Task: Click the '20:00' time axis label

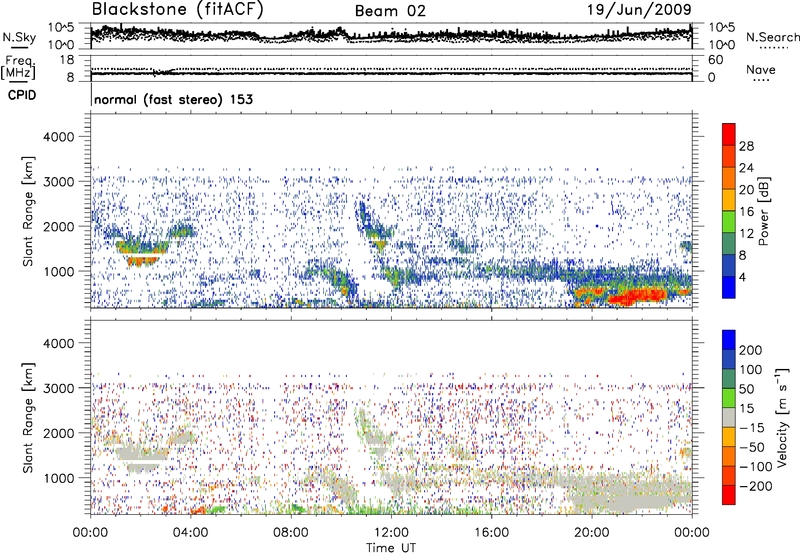Action: point(591,533)
